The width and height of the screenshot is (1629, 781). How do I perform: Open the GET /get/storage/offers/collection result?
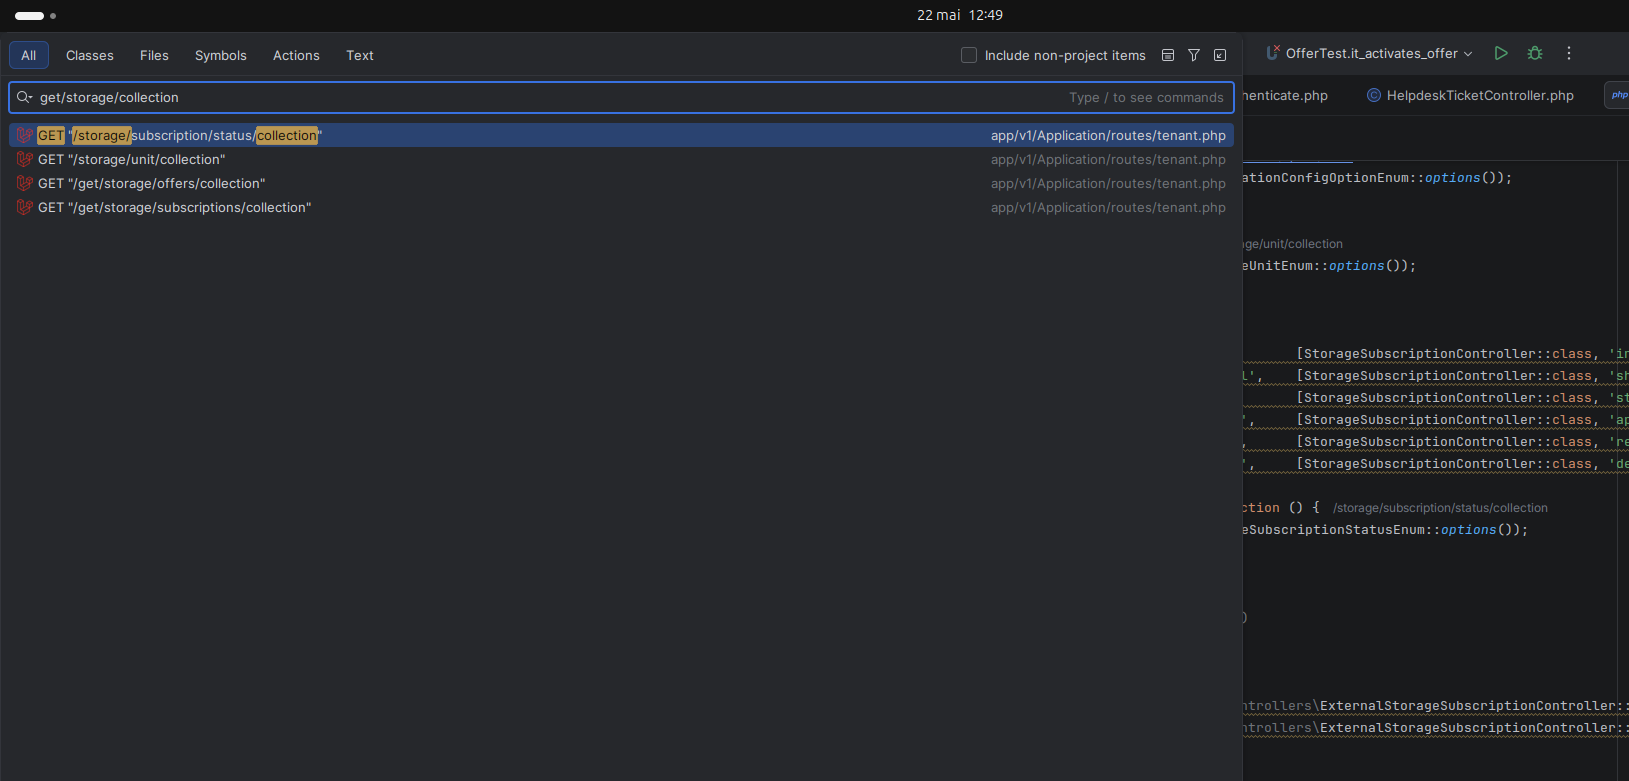621,183
